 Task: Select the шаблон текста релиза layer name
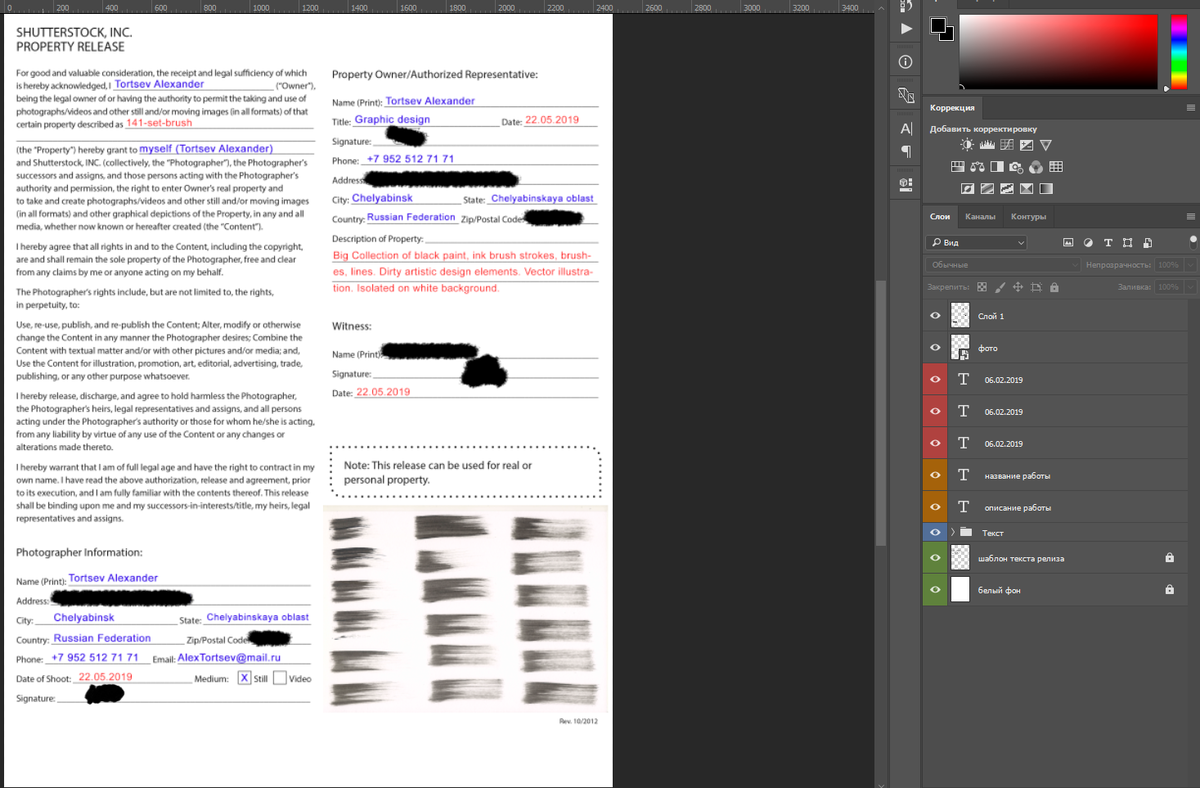1020,558
